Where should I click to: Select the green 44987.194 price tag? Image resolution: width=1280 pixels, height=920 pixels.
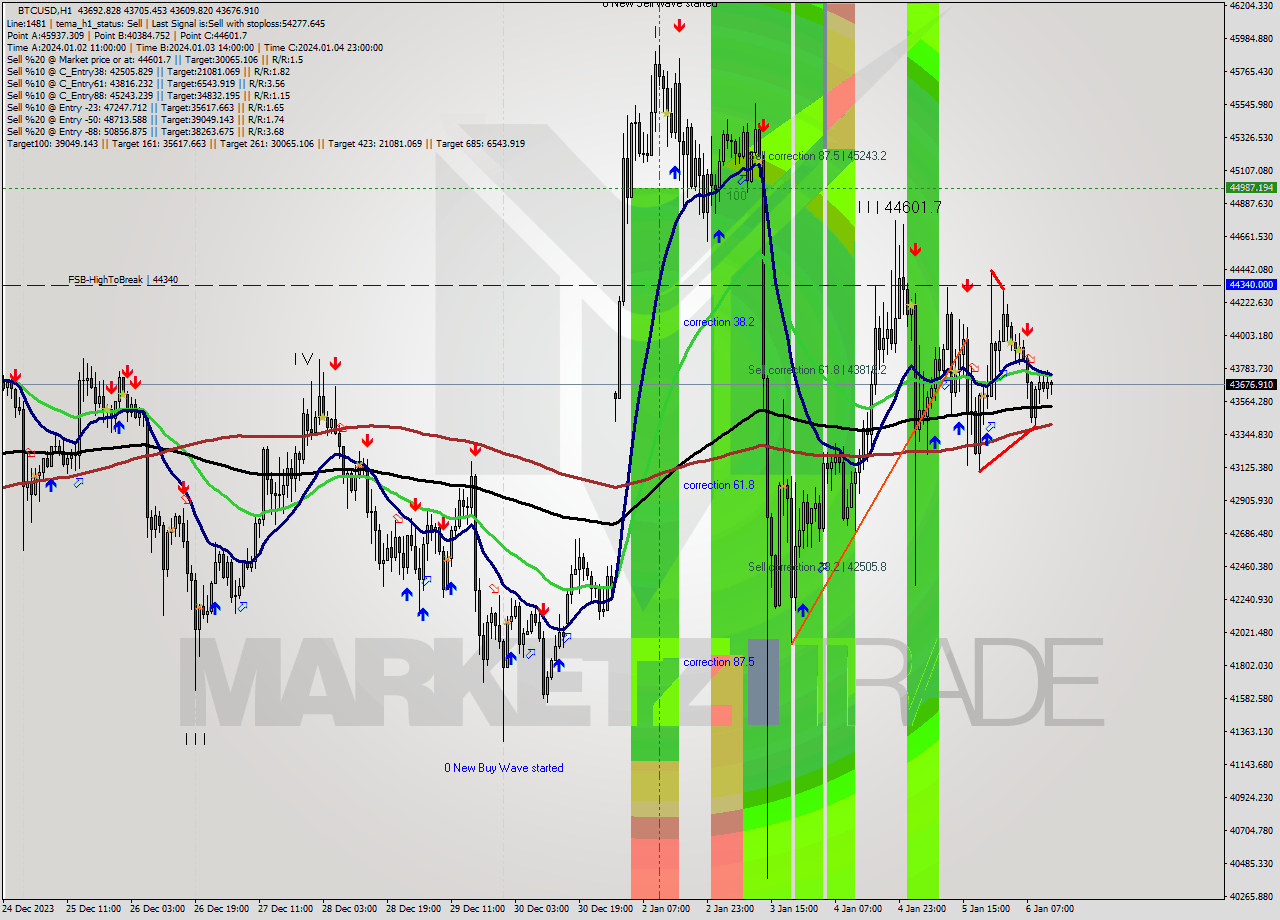coord(1251,188)
